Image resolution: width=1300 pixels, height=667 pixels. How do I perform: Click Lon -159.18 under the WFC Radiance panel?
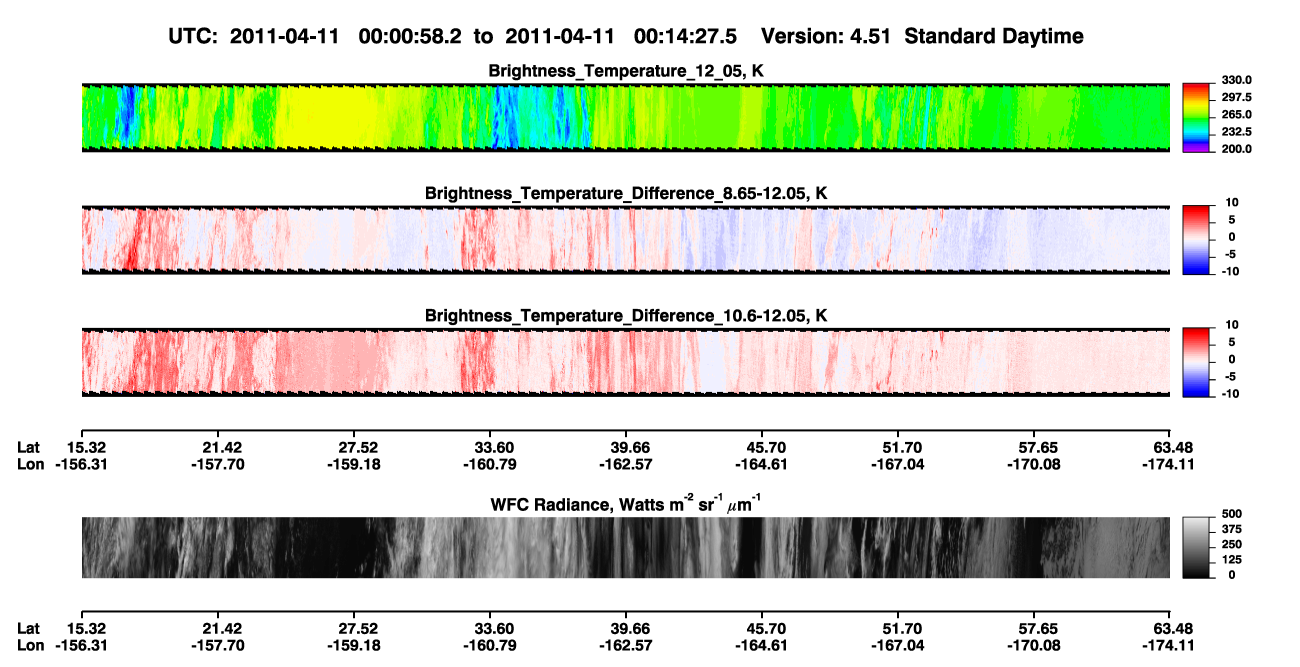coord(354,646)
